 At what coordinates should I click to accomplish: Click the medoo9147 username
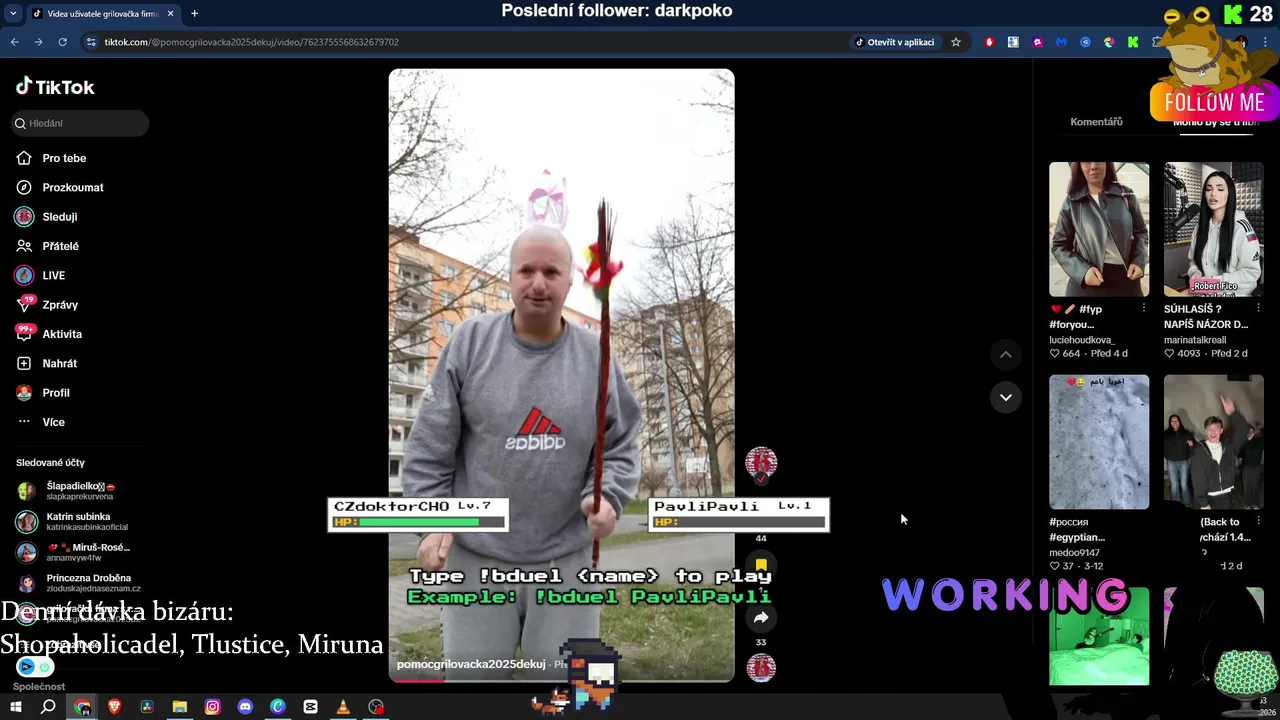tap(1074, 553)
